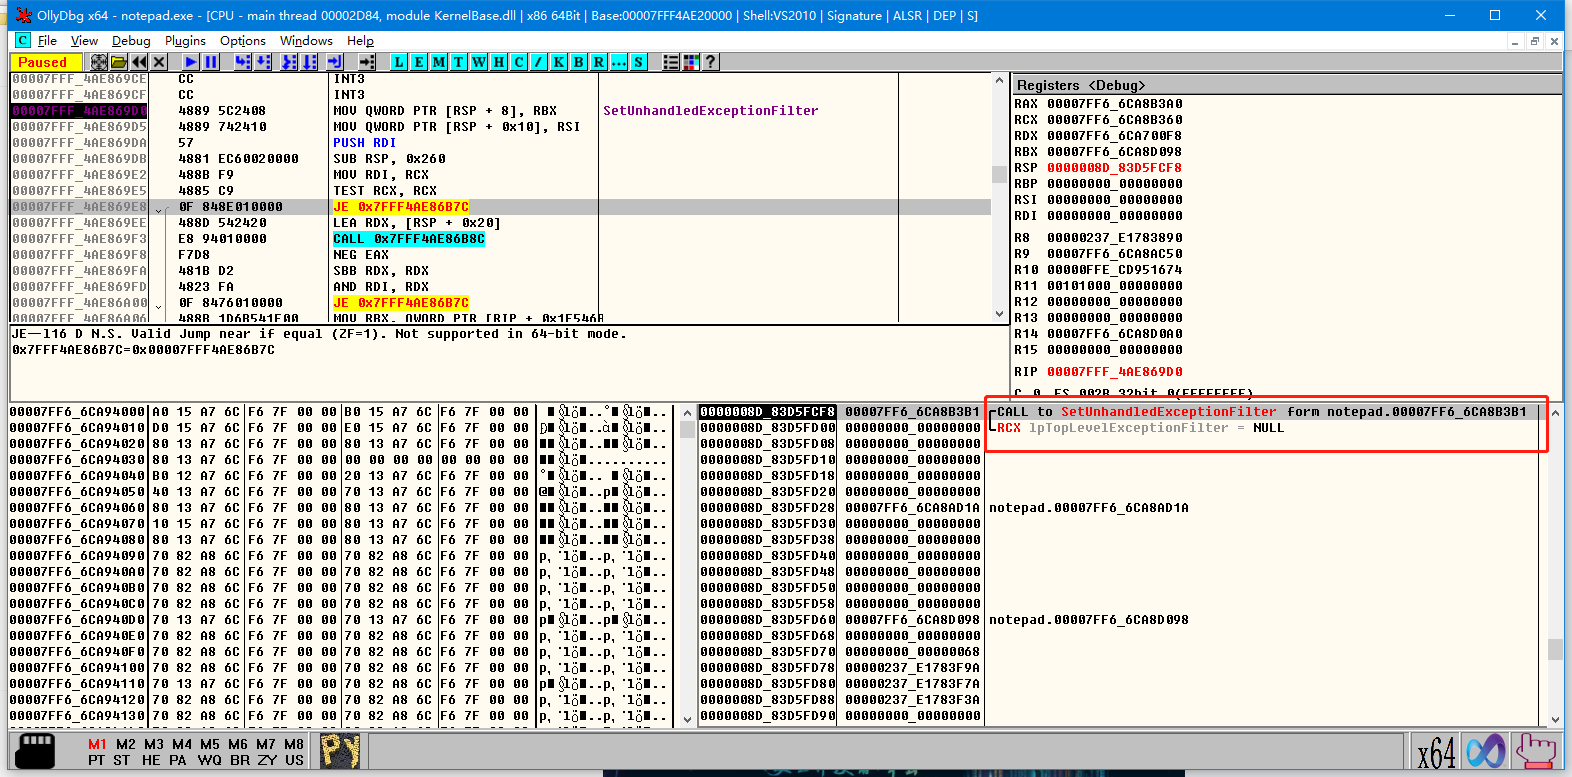Click the RIP register value
Image resolution: width=1572 pixels, height=777 pixels.
point(1114,372)
